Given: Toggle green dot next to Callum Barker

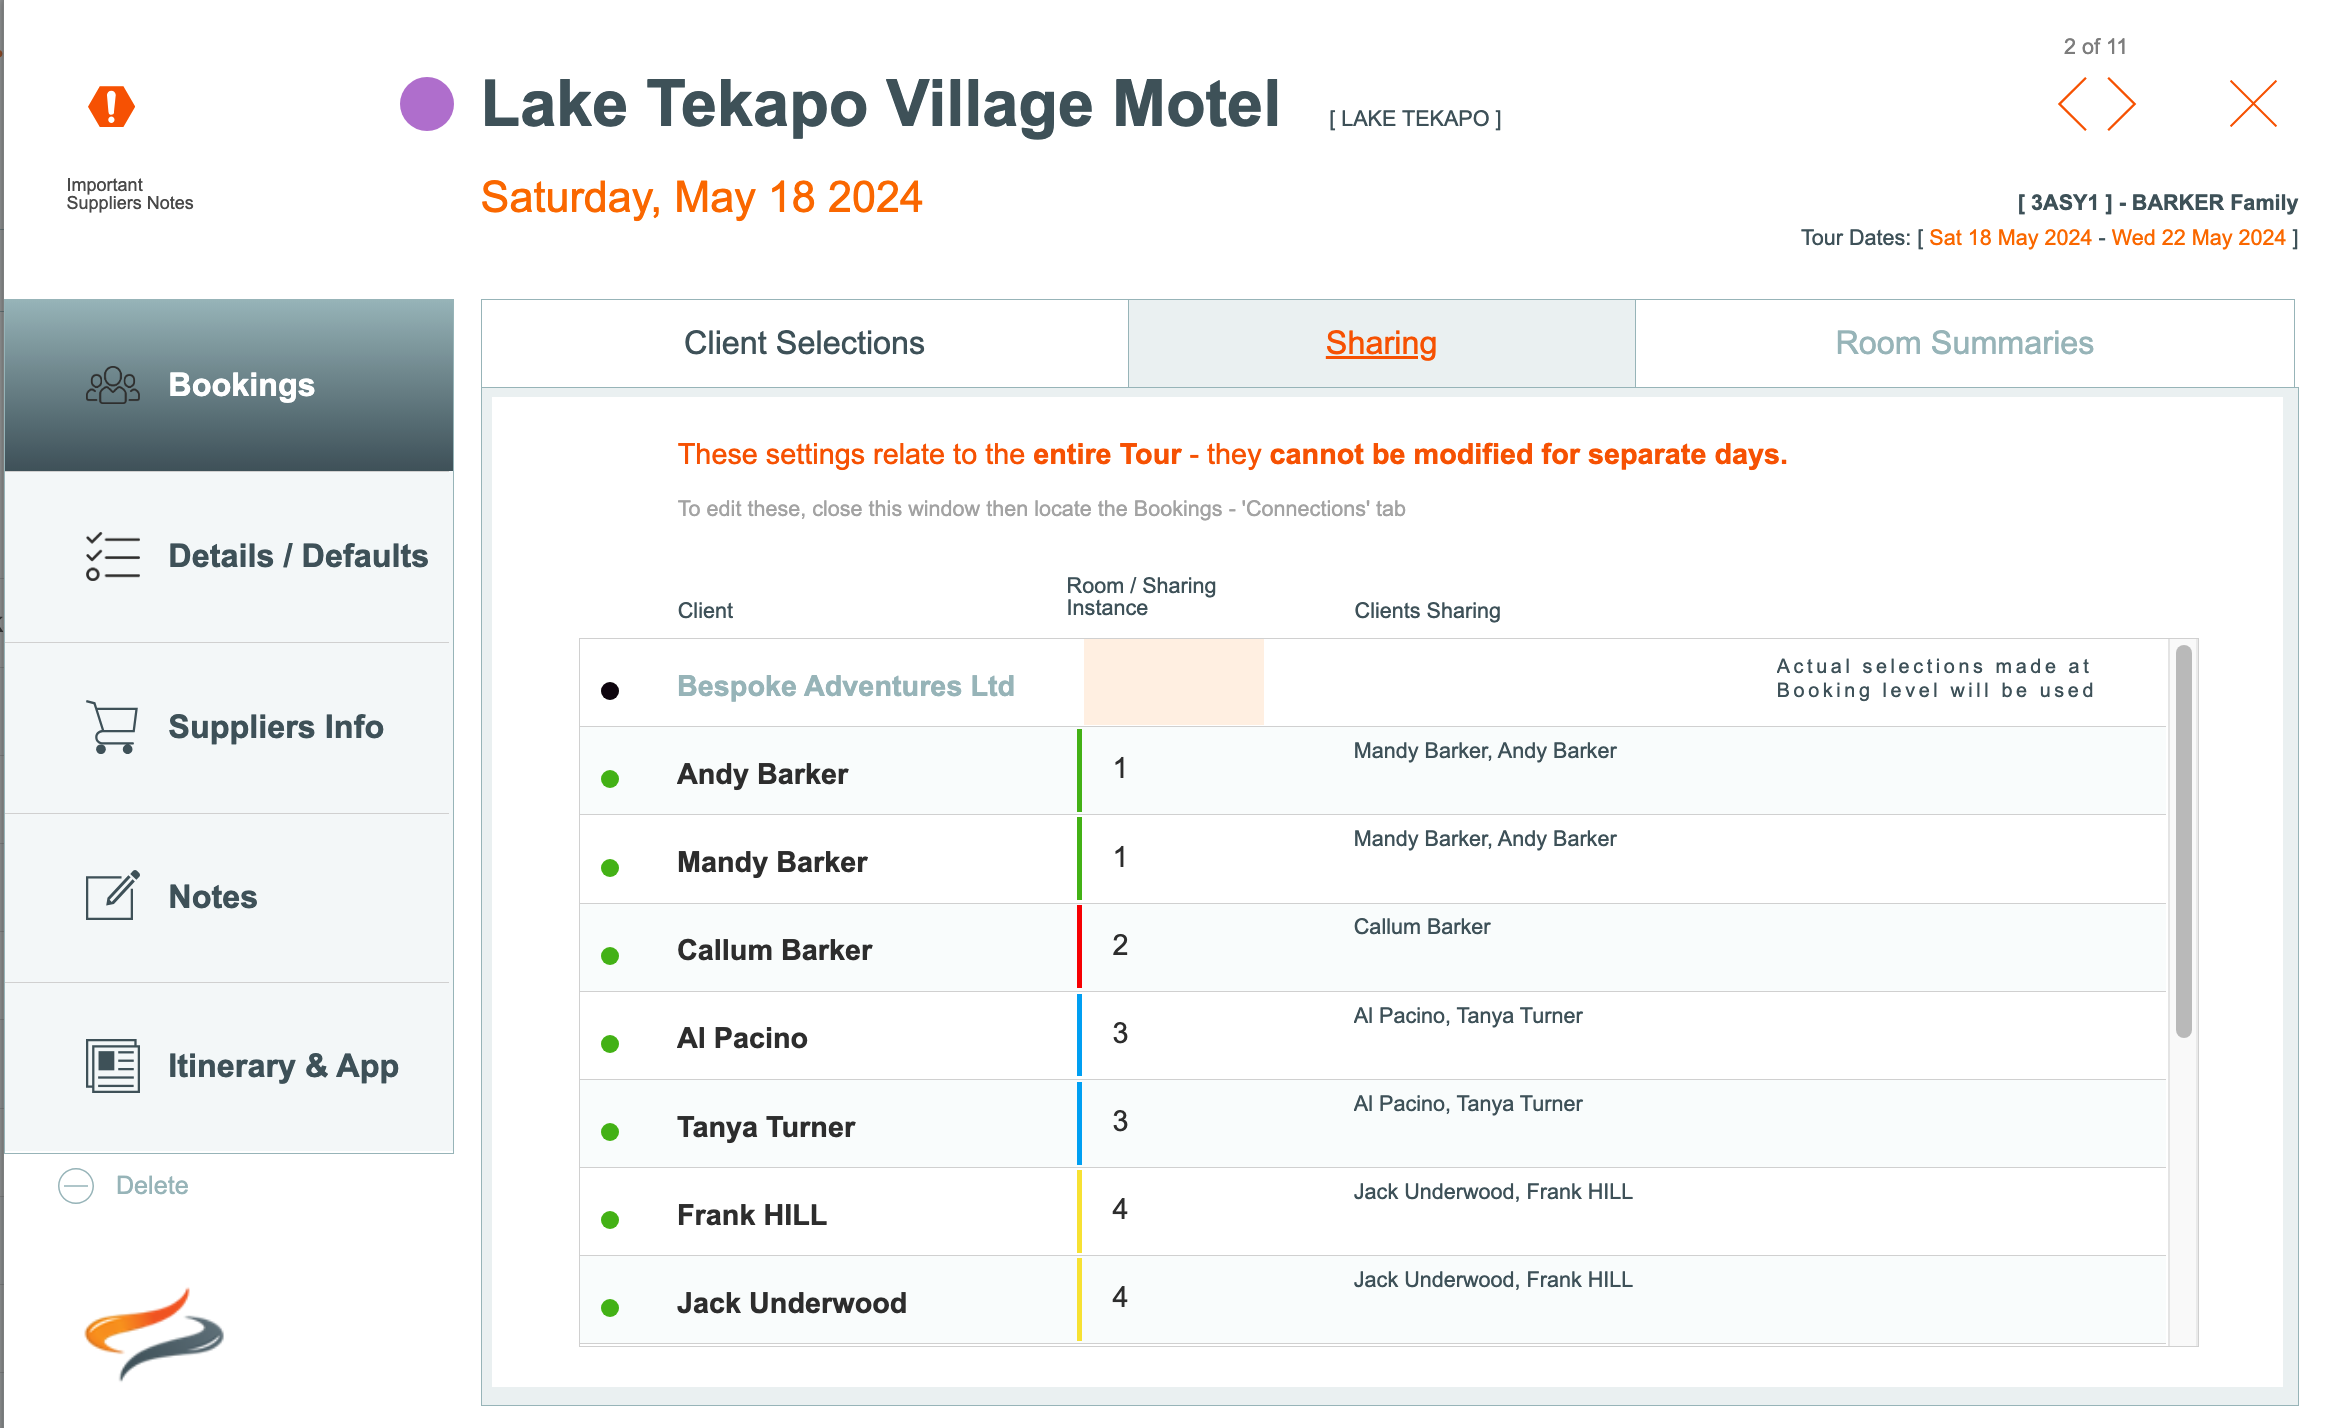Looking at the screenshot, I should coord(610,955).
